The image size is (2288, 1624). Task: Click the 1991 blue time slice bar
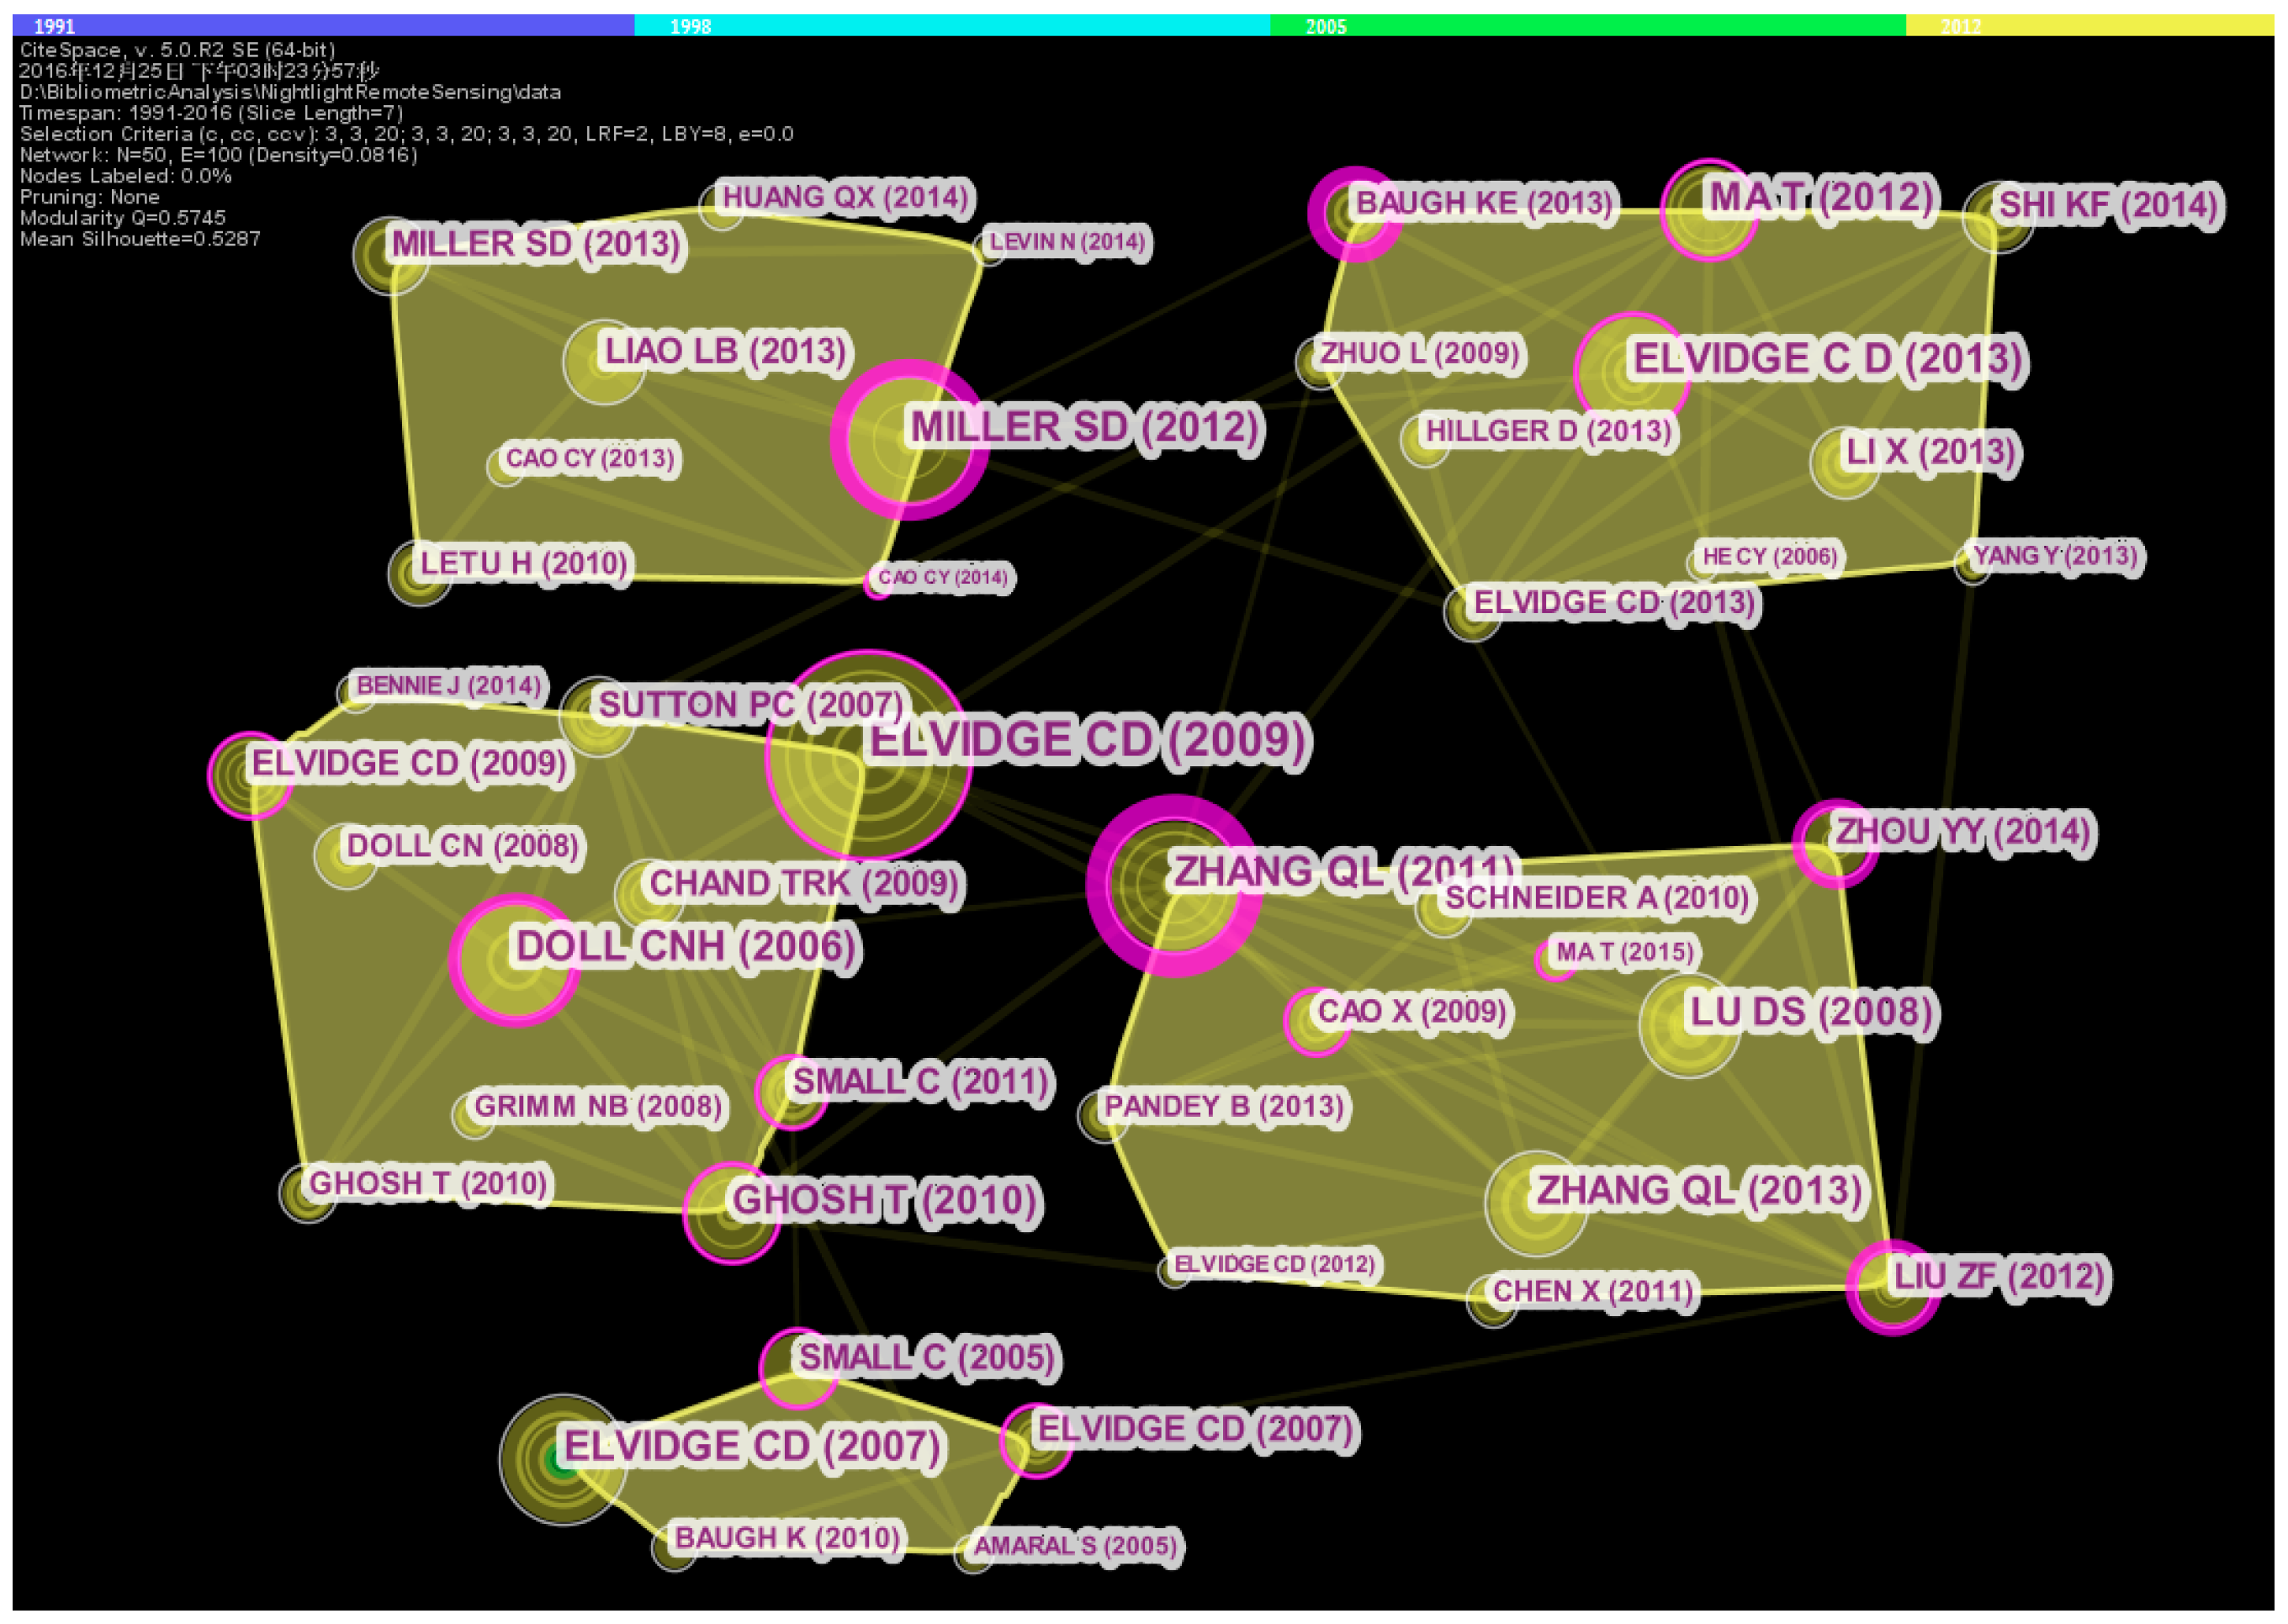click(322, 26)
